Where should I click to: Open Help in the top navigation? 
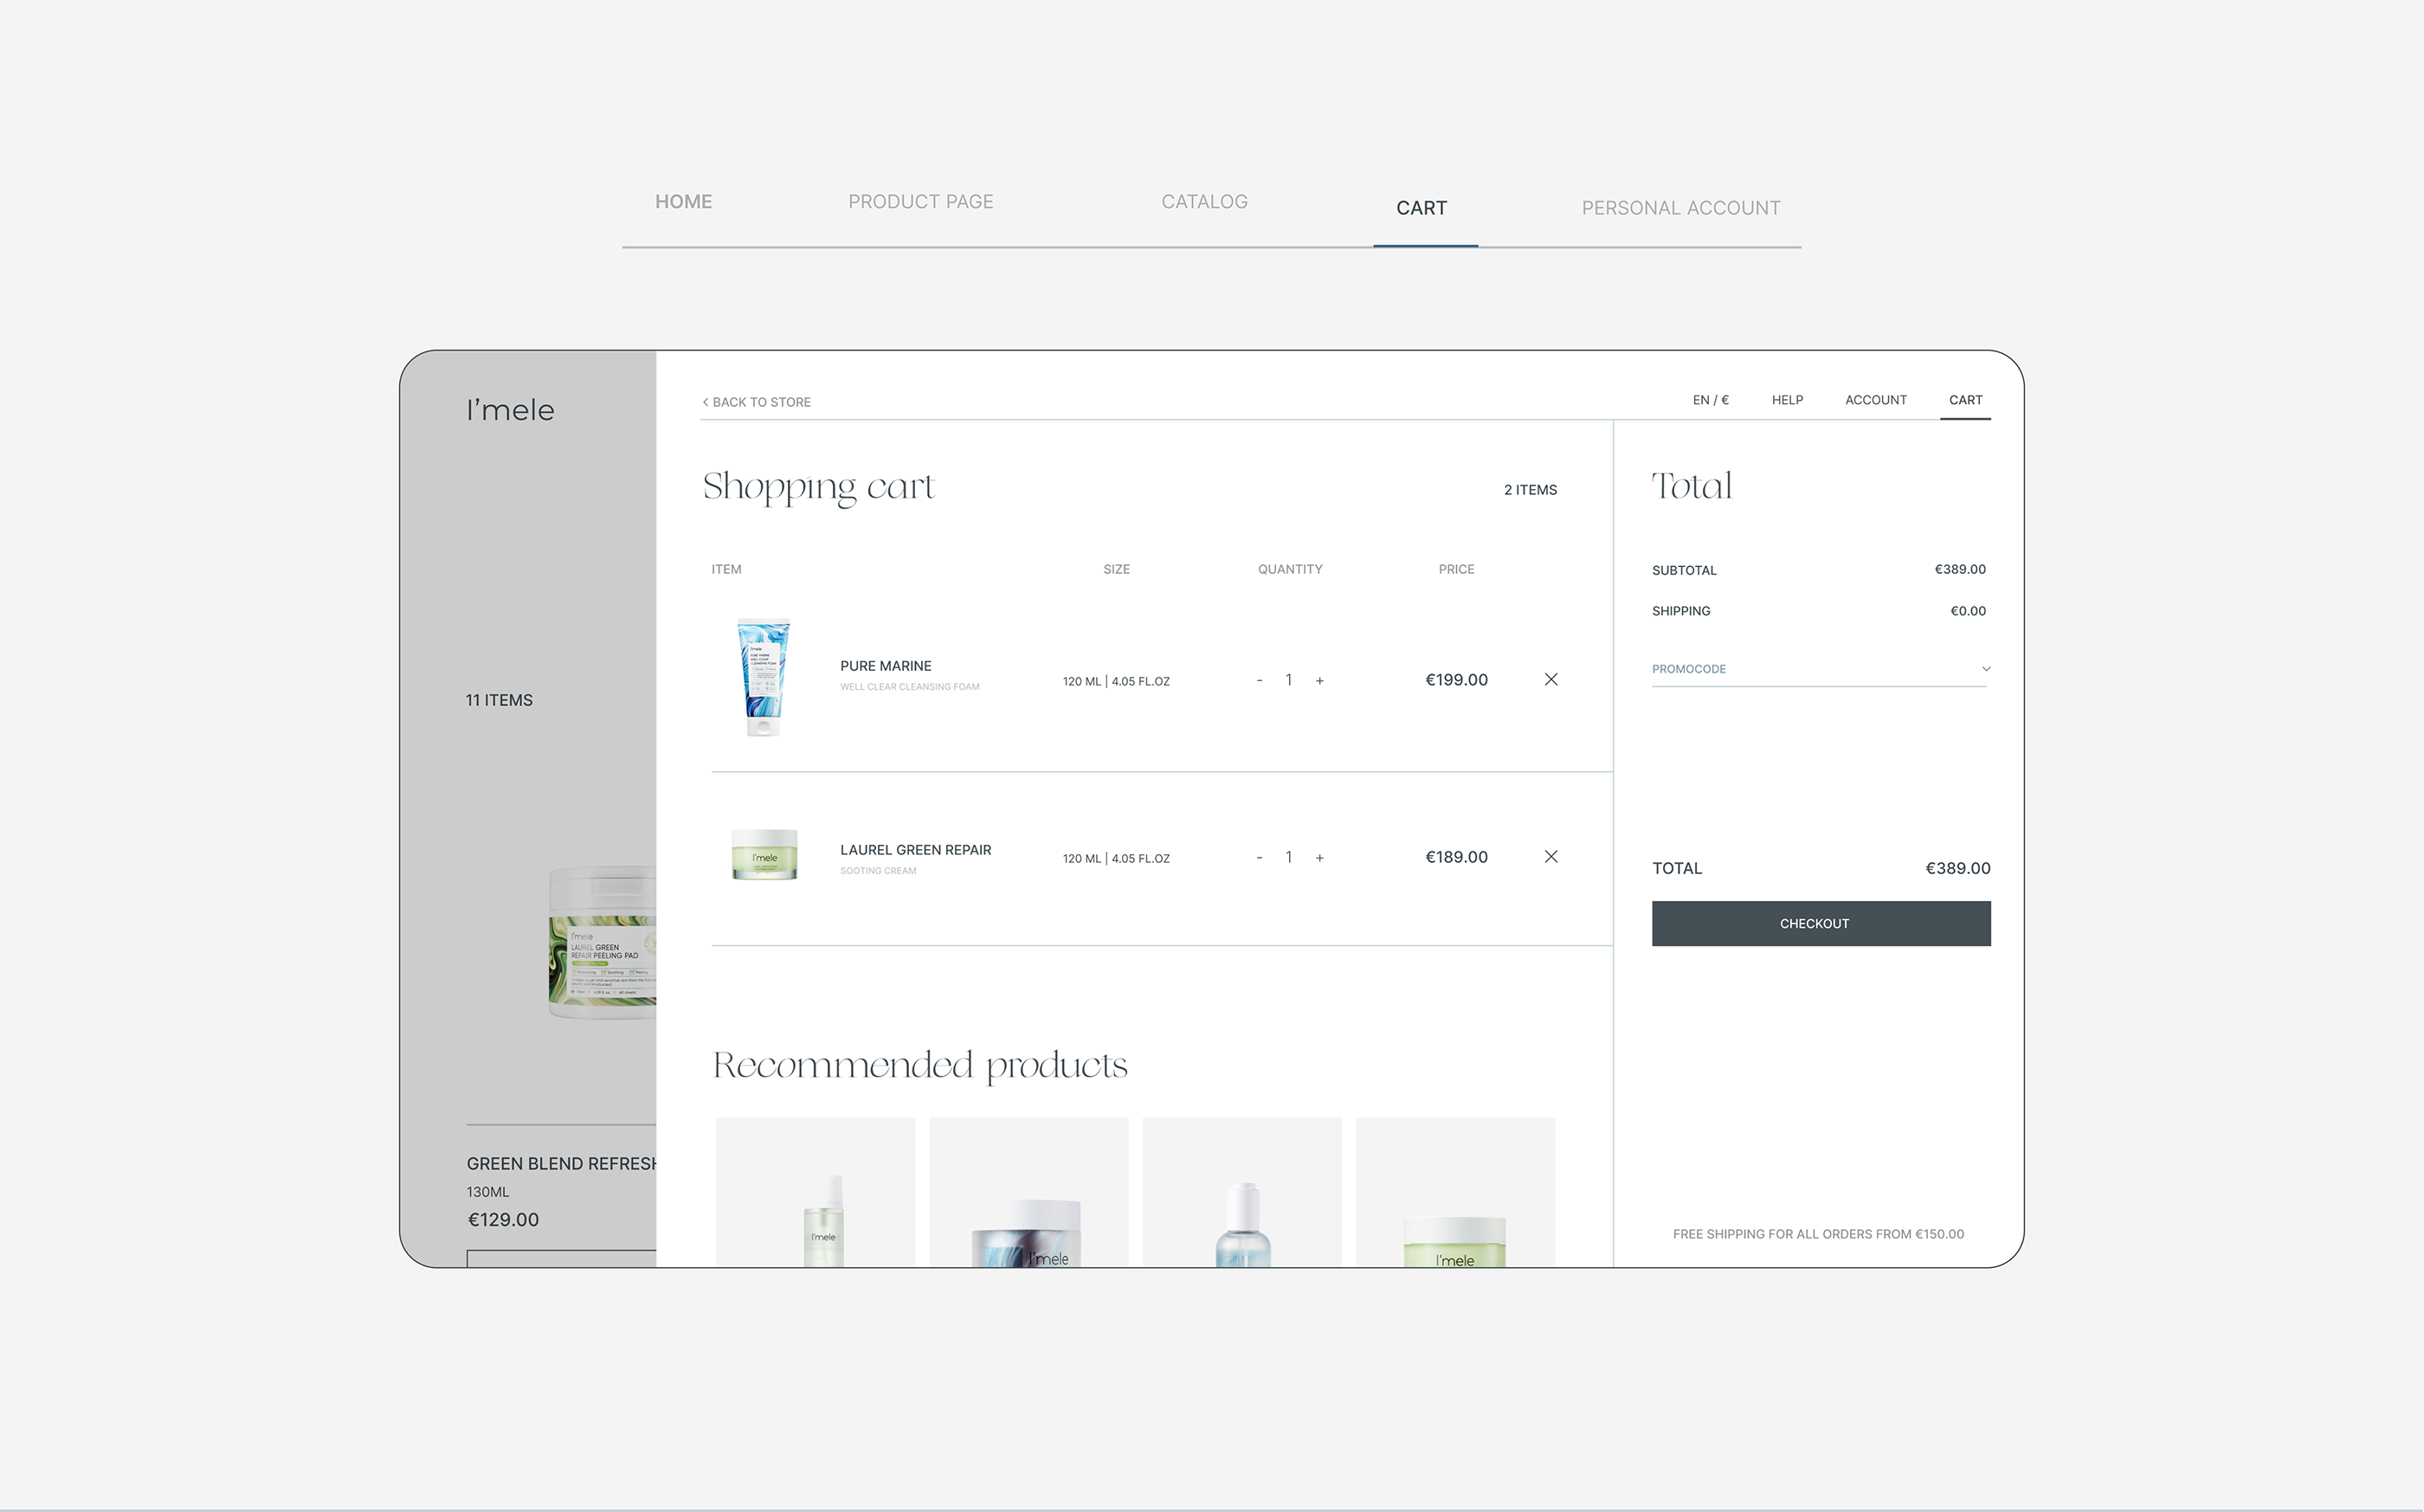1787,400
